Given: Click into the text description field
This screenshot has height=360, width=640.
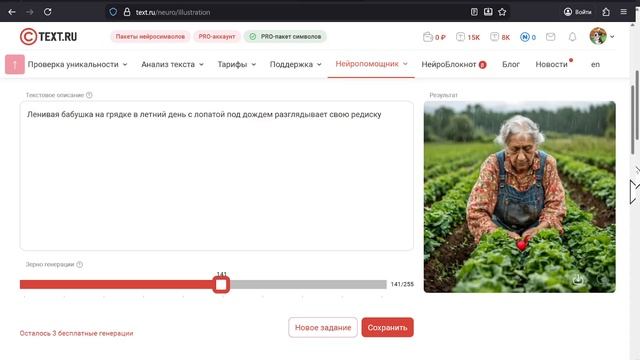Looking at the screenshot, I should 217,176.
